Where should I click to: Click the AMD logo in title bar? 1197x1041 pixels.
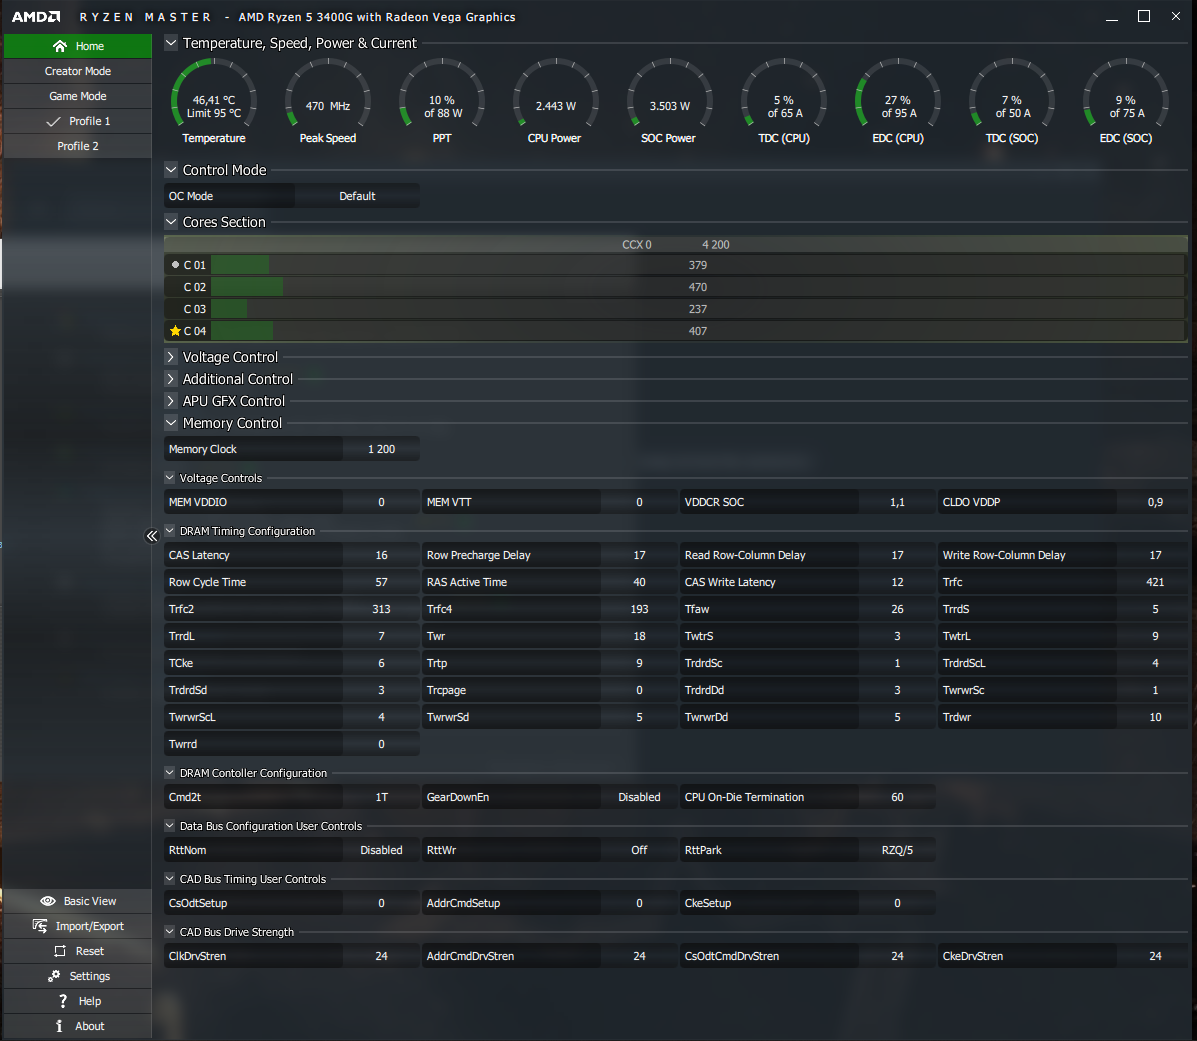[x=36, y=17]
